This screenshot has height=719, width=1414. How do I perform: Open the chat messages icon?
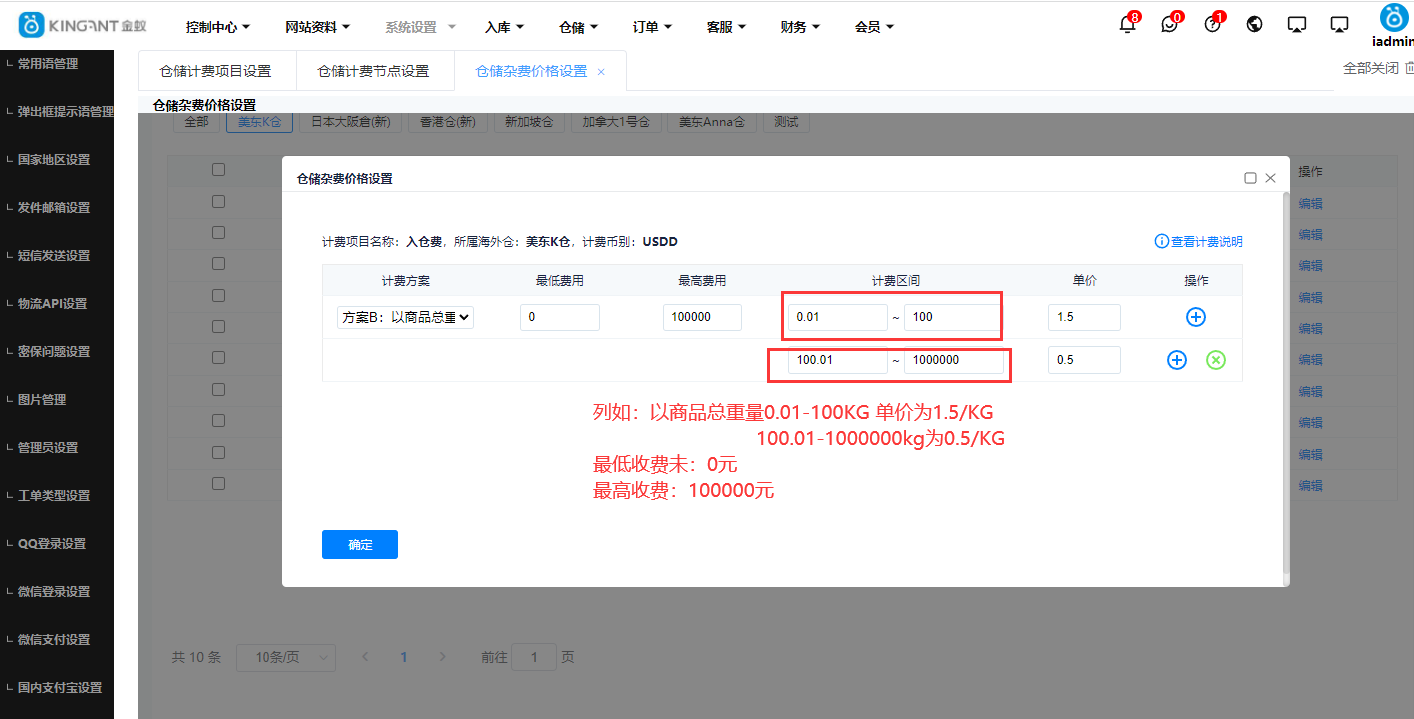tap(1169, 24)
